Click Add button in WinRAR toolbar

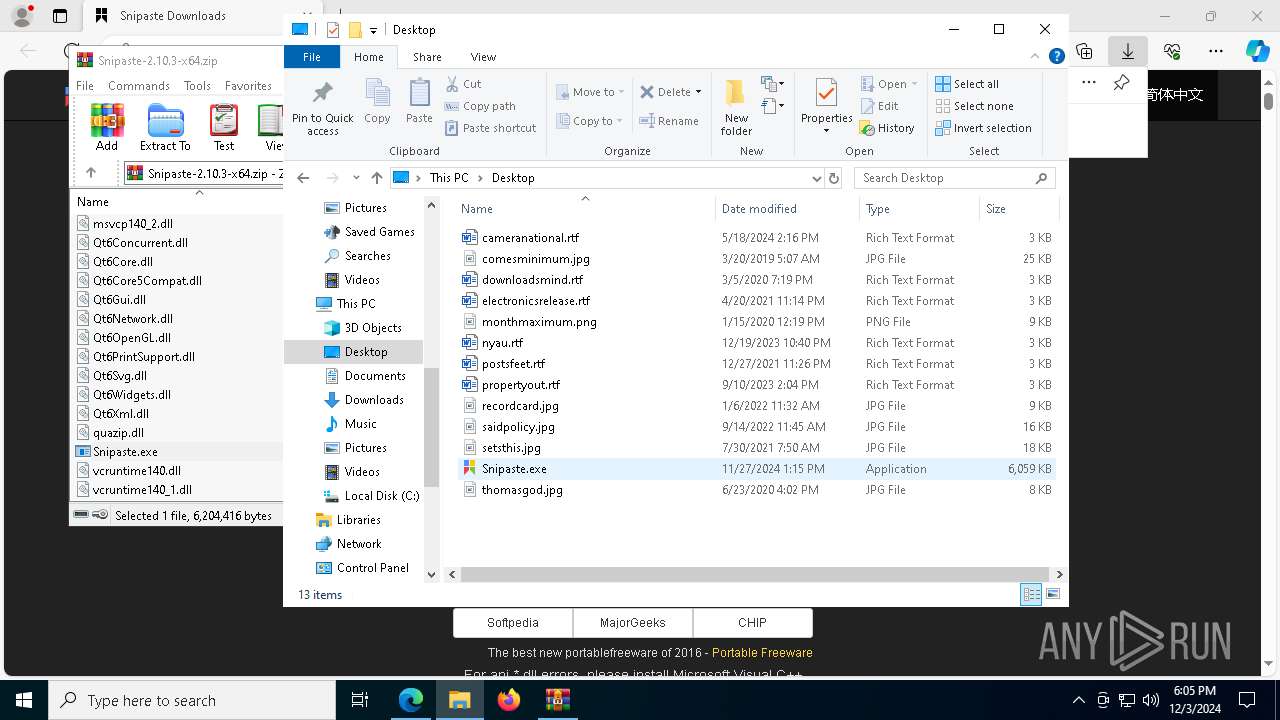[107, 128]
